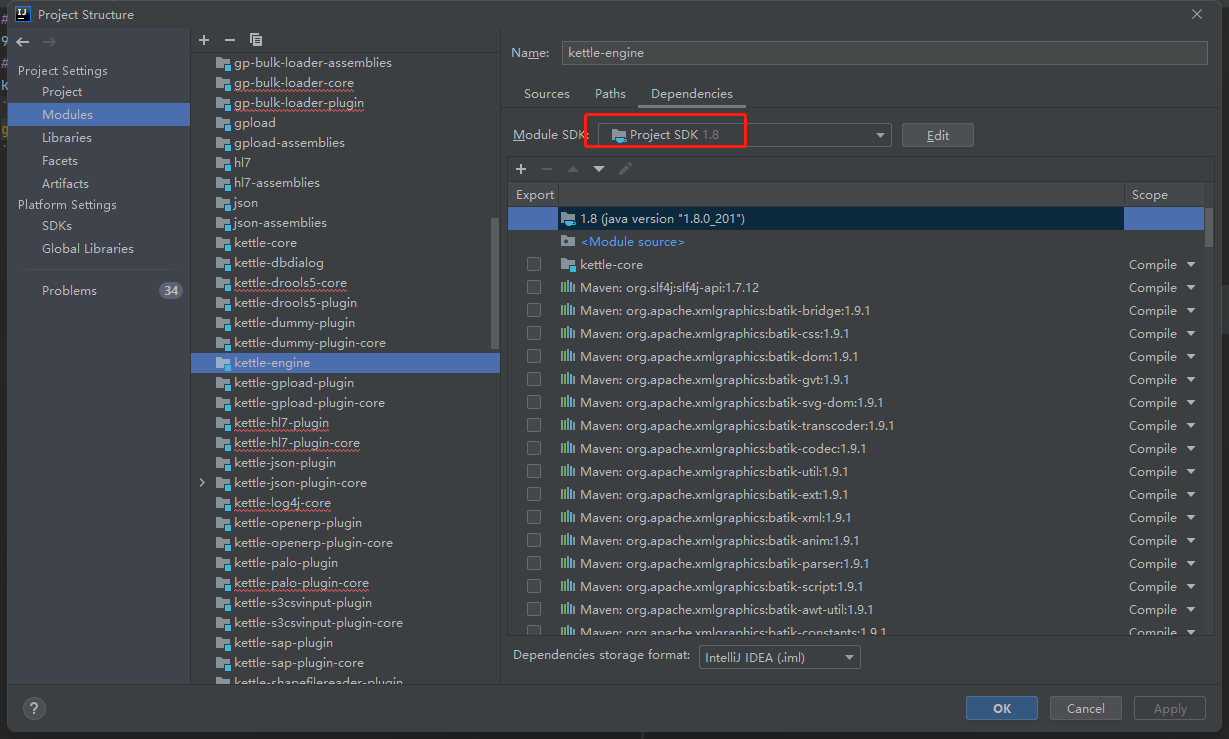The height and width of the screenshot is (739, 1229).
Task: Toggle export checkbox for batik-codec
Action: click(x=534, y=449)
